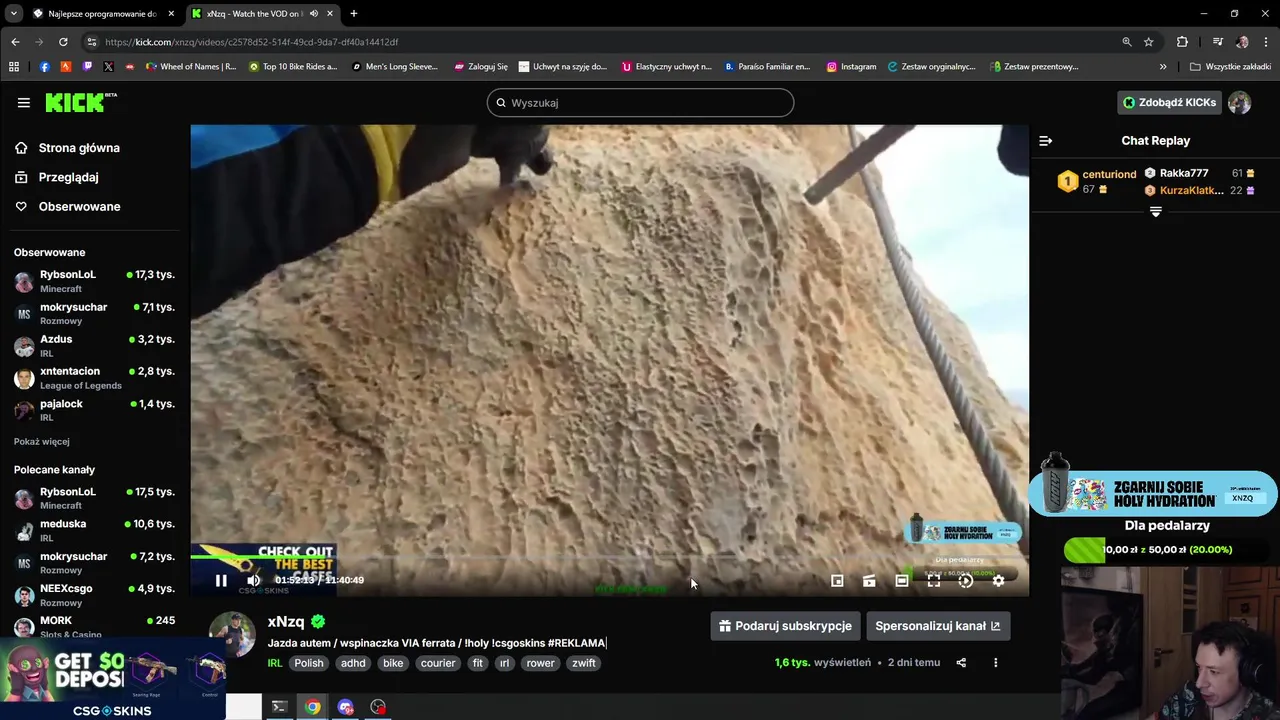Open xNzq channel avatar
The height and width of the screenshot is (720, 1280).
(232, 636)
